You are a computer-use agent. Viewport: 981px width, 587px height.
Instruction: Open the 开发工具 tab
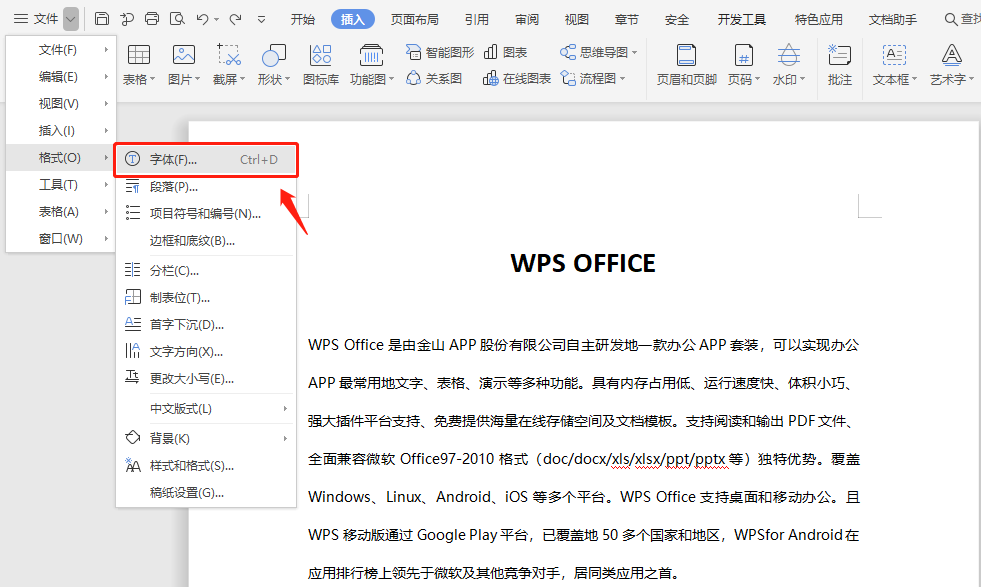[x=742, y=19]
